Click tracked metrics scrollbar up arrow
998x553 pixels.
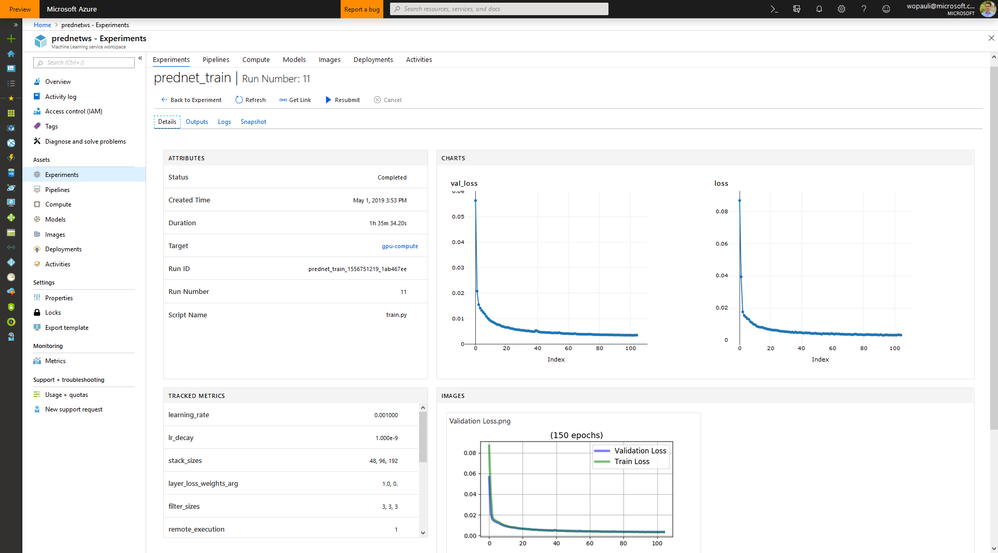(423, 407)
